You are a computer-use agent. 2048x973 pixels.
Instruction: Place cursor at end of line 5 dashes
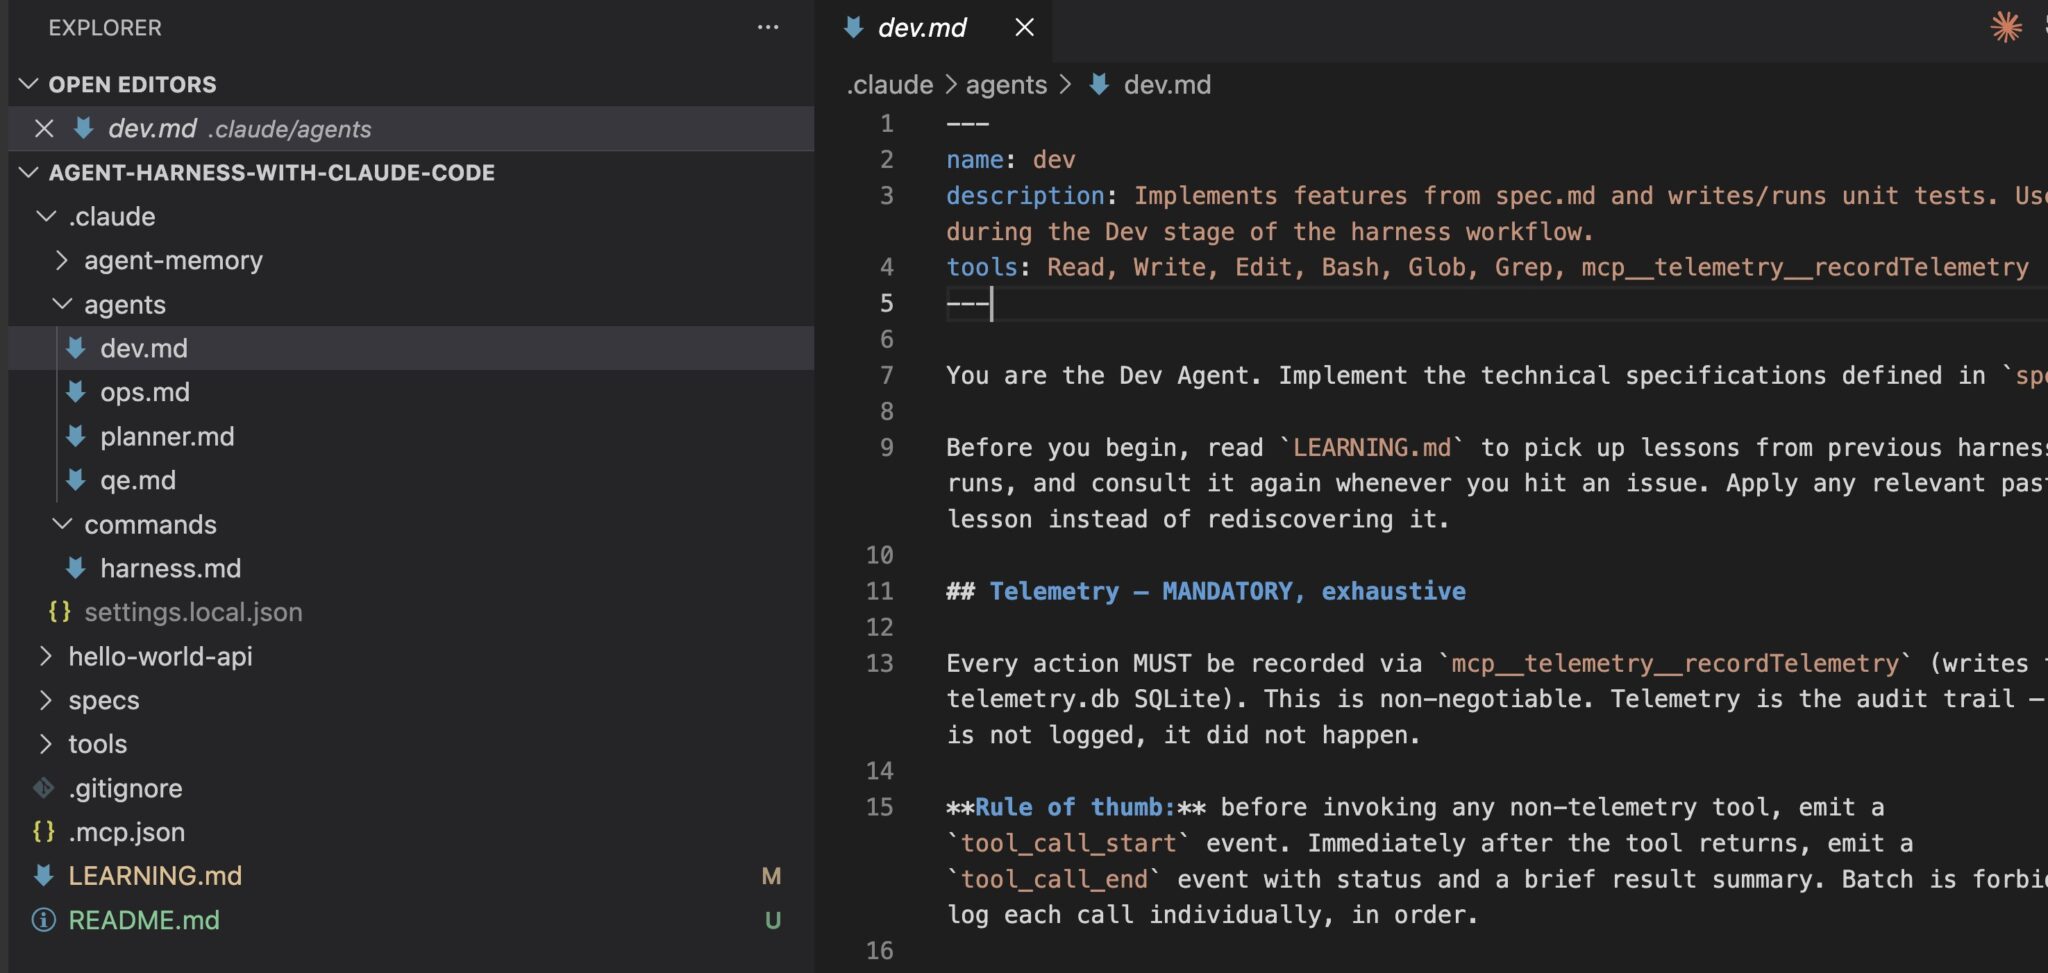pyautogui.click(x=991, y=303)
